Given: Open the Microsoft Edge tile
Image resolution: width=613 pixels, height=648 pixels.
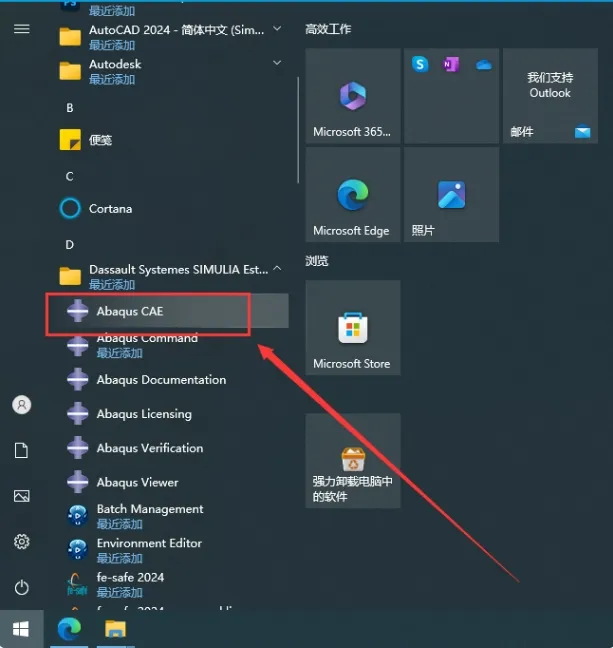Looking at the screenshot, I should [x=353, y=195].
